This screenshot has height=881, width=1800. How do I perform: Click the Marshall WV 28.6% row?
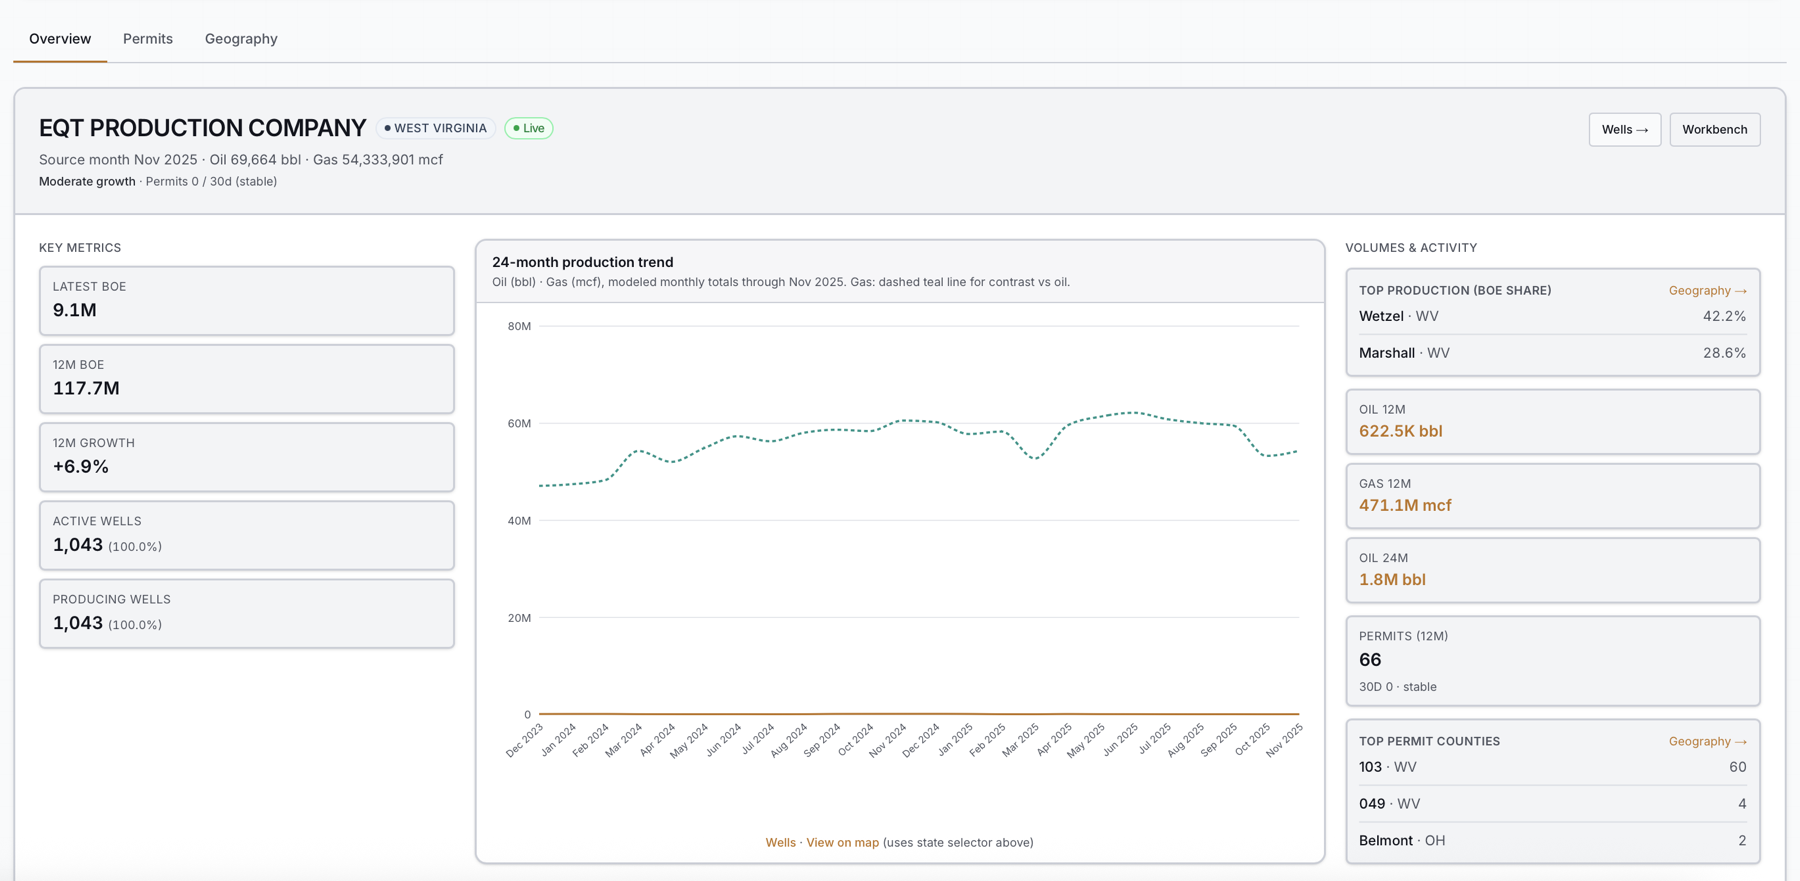1552,353
